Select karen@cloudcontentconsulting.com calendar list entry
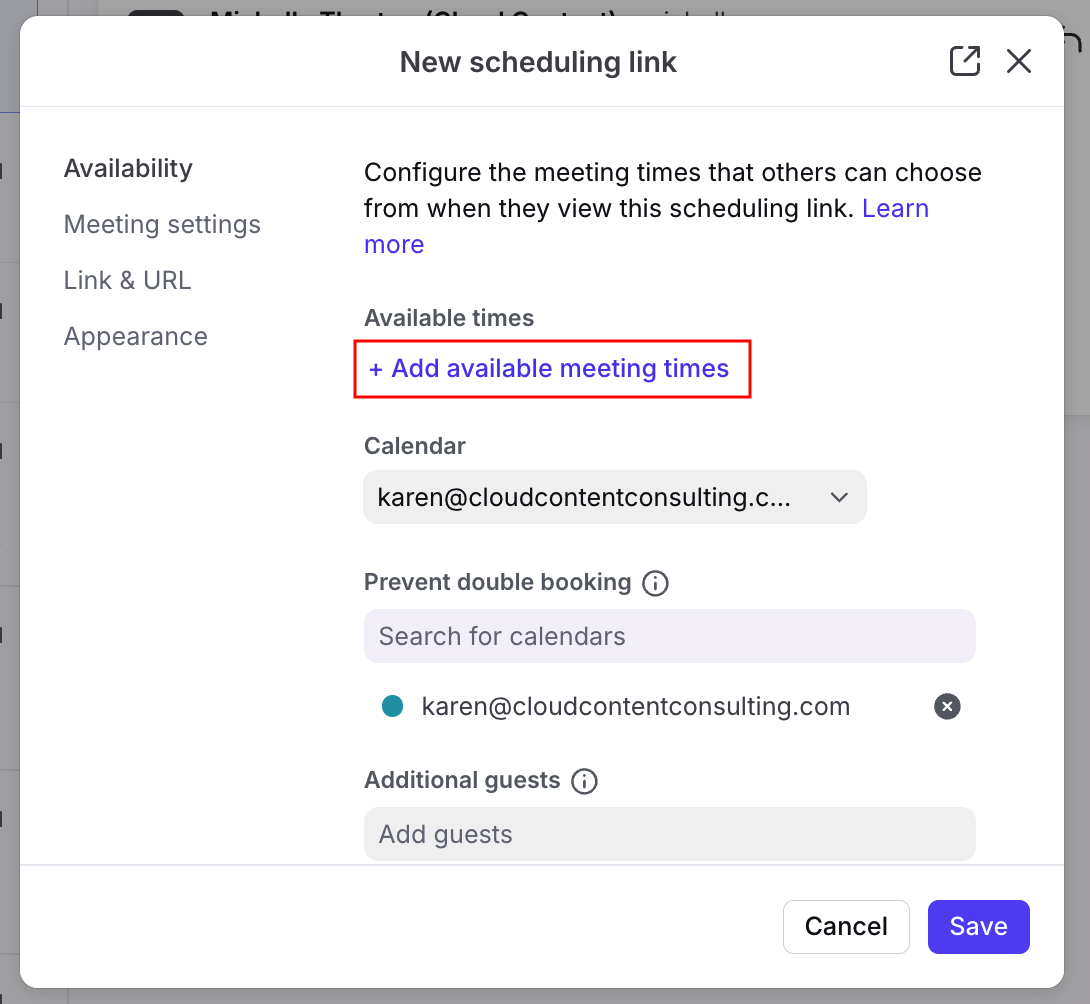Screen dimensions: 1090x1004 (x=635, y=707)
